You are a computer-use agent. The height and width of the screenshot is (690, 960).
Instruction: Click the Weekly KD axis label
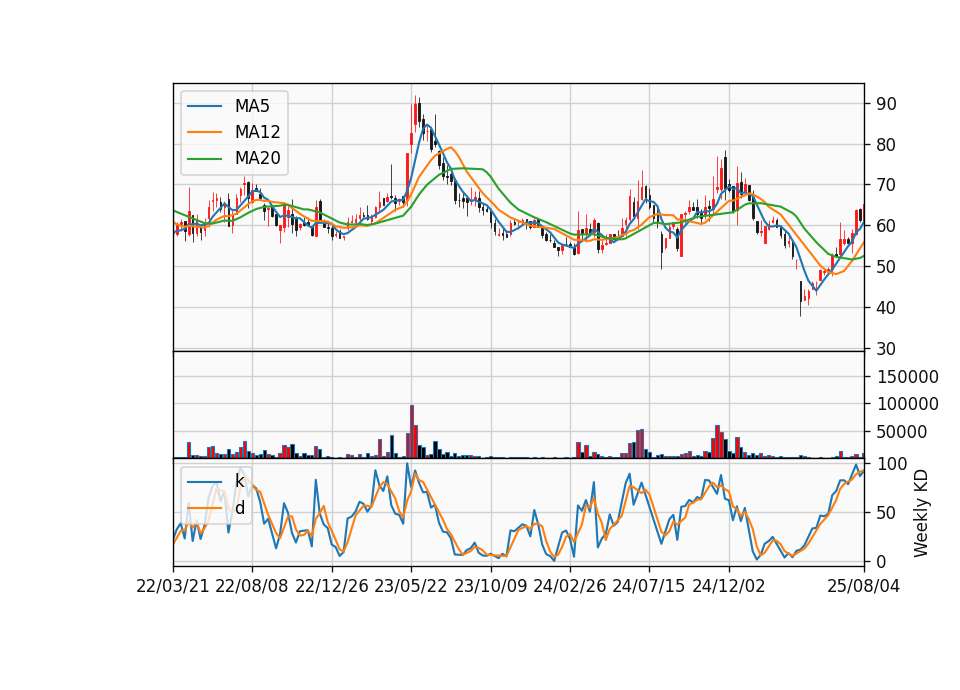pyautogui.click(x=921, y=513)
